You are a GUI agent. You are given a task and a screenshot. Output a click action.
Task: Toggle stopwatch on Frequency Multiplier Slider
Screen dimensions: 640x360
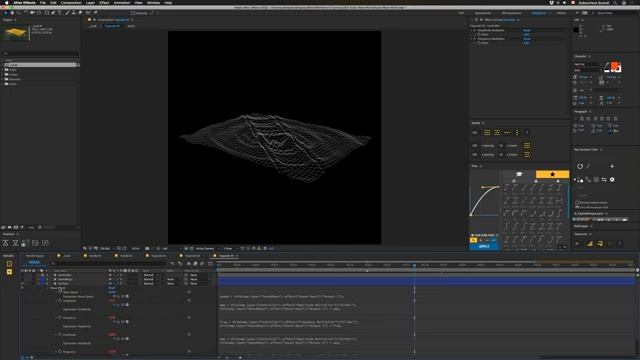tap(479, 43)
